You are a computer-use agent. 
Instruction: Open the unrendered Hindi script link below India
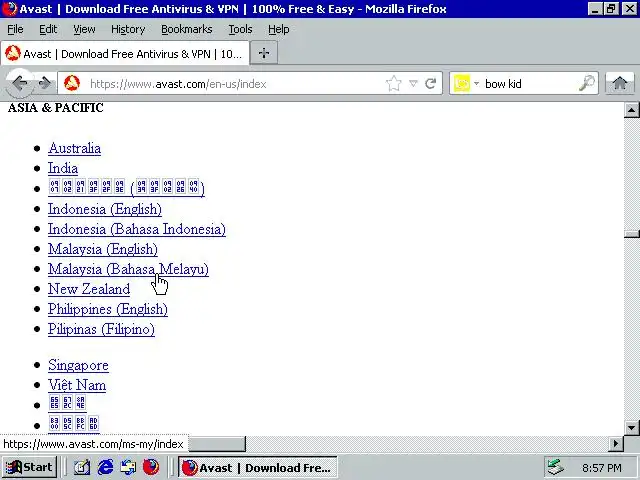click(126, 188)
